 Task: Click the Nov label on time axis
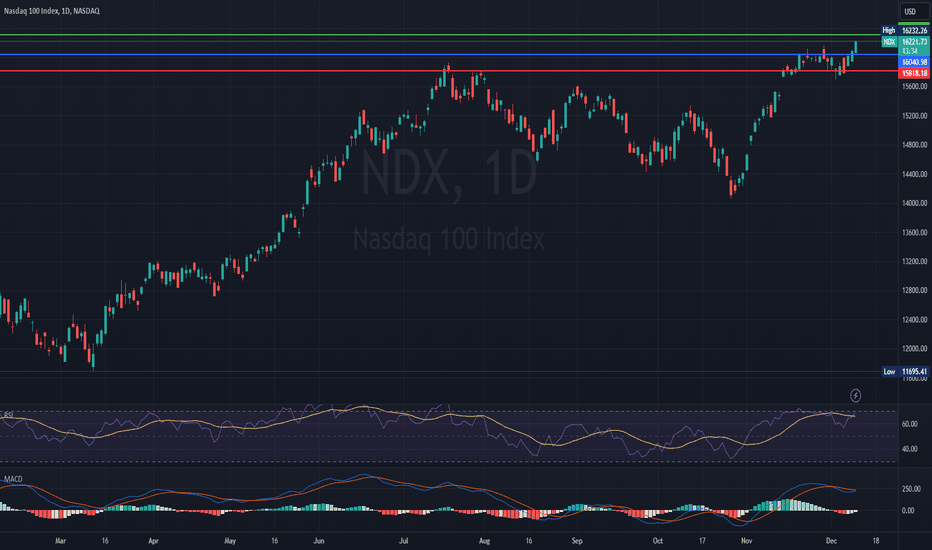pyautogui.click(x=747, y=541)
